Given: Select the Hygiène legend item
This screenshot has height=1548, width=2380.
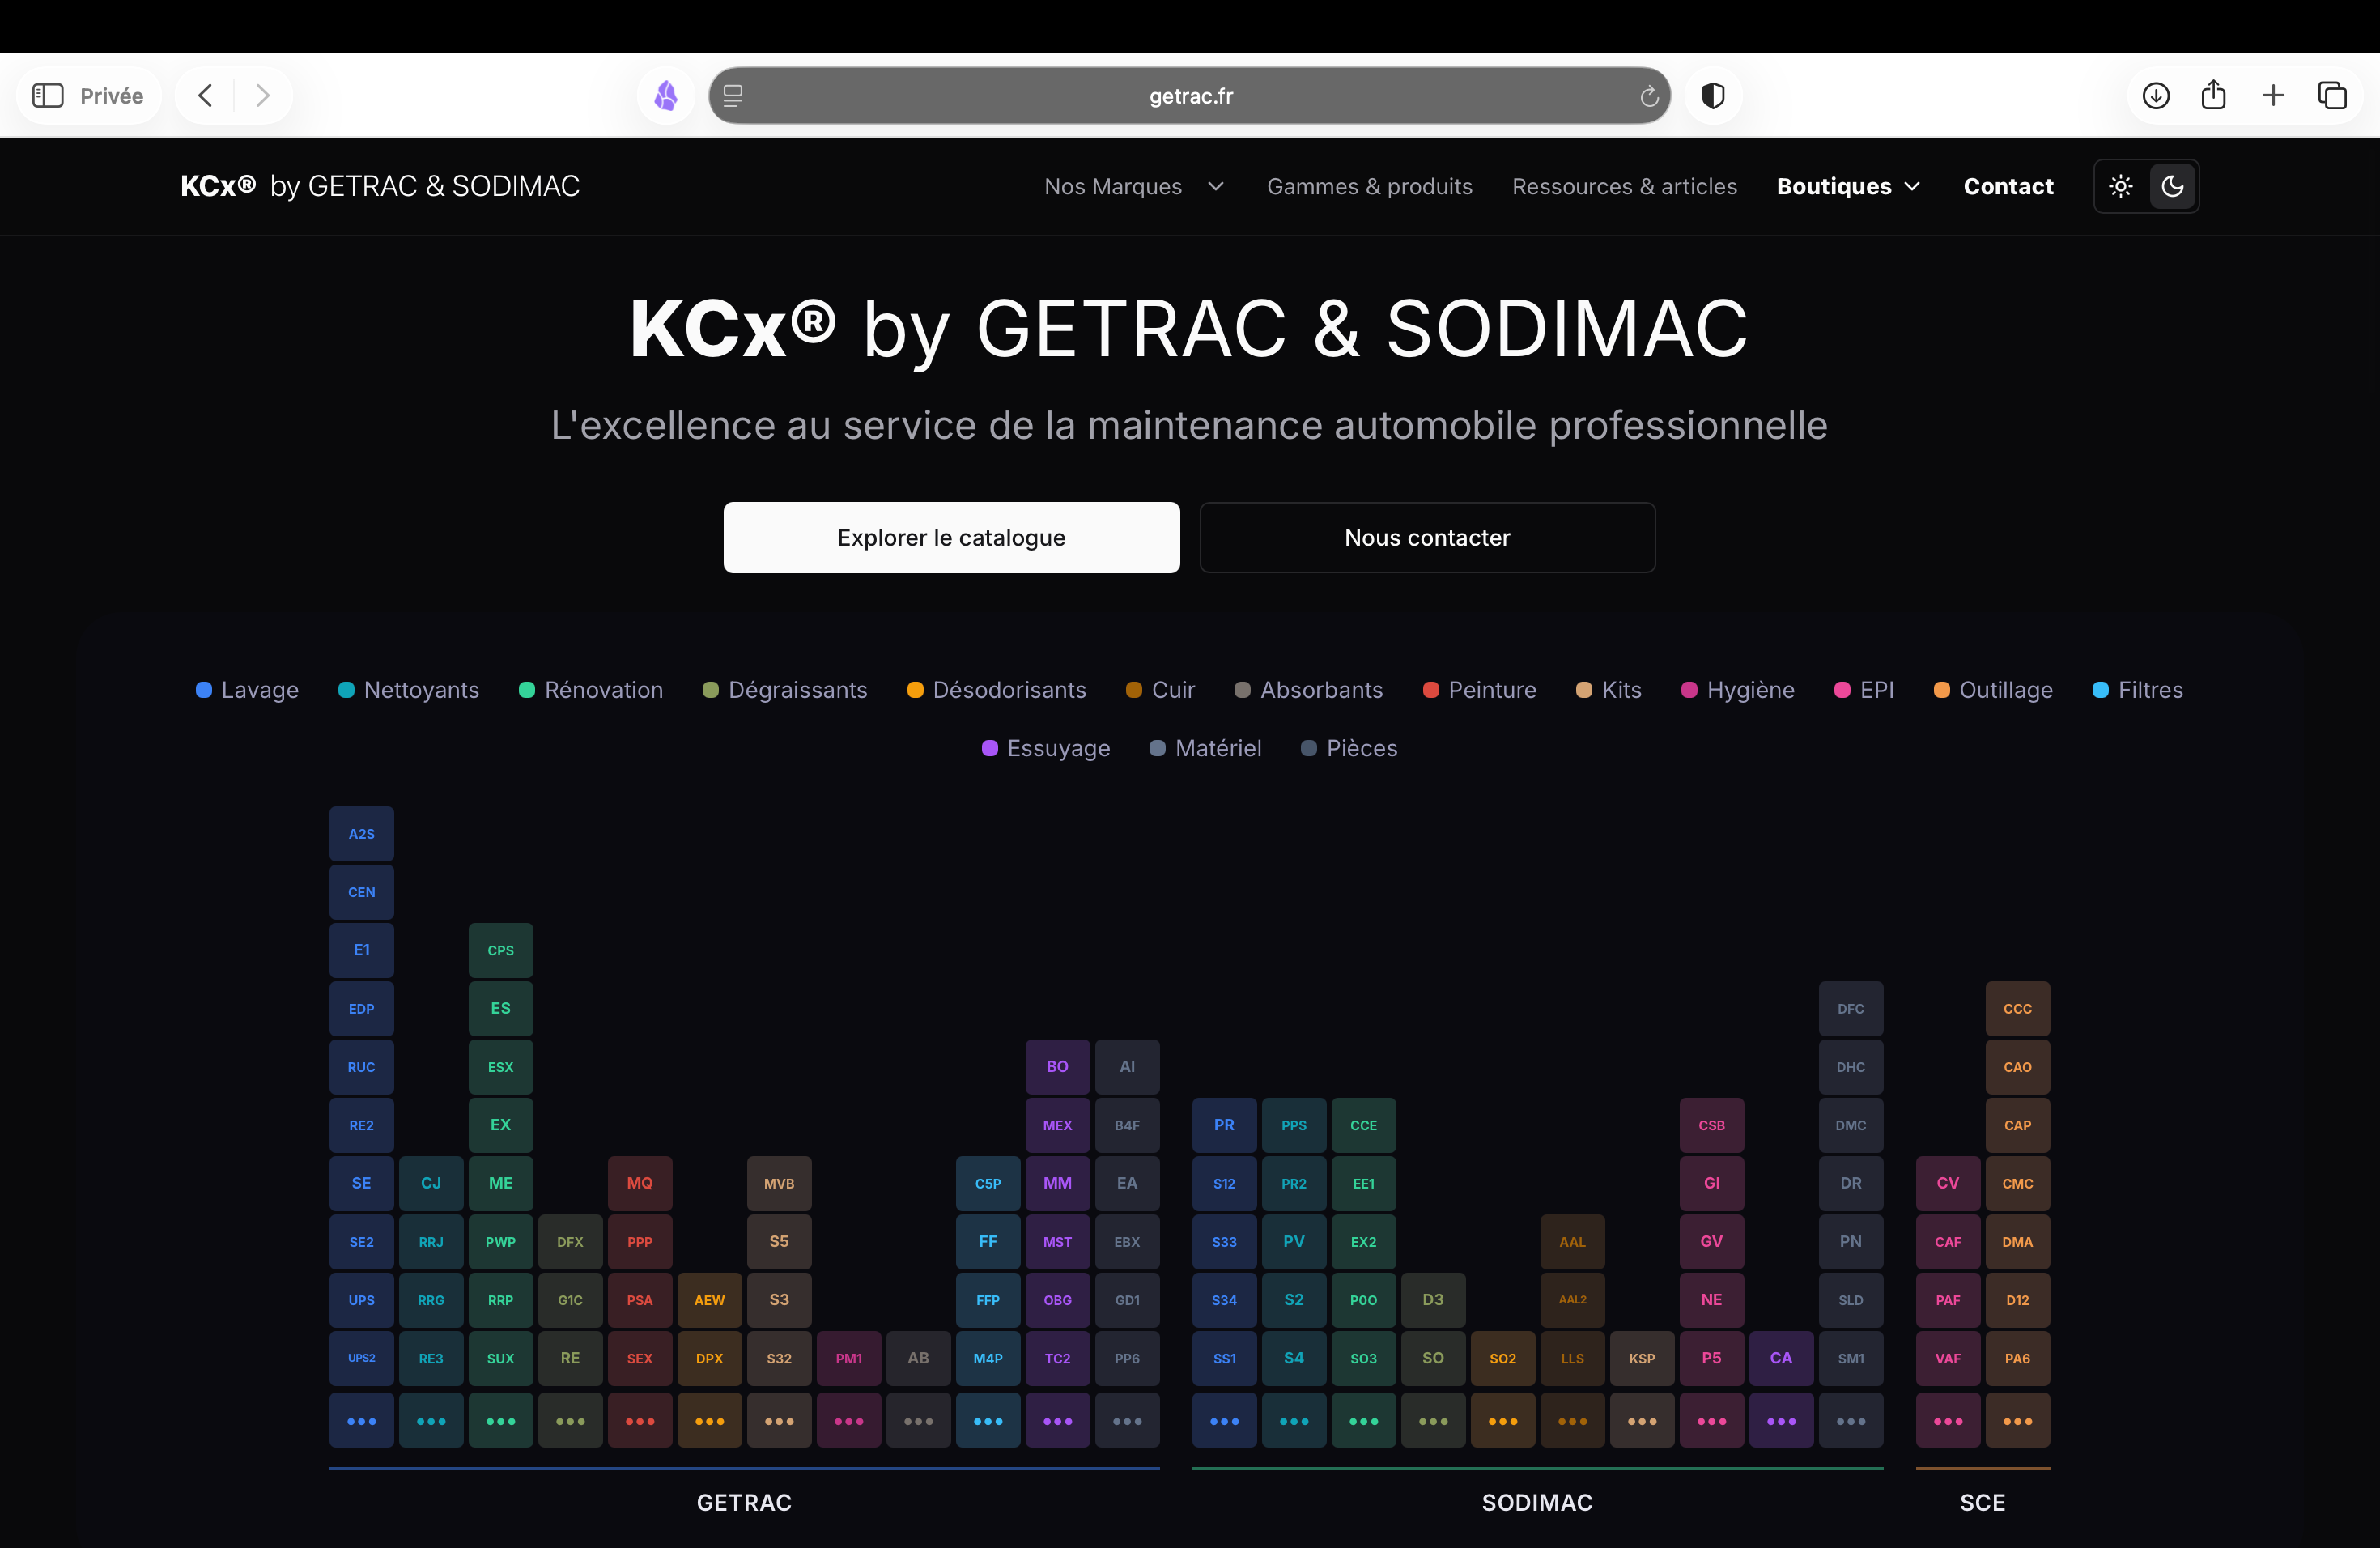Looking at the screenshot, I should click(x=1738, y=690).
